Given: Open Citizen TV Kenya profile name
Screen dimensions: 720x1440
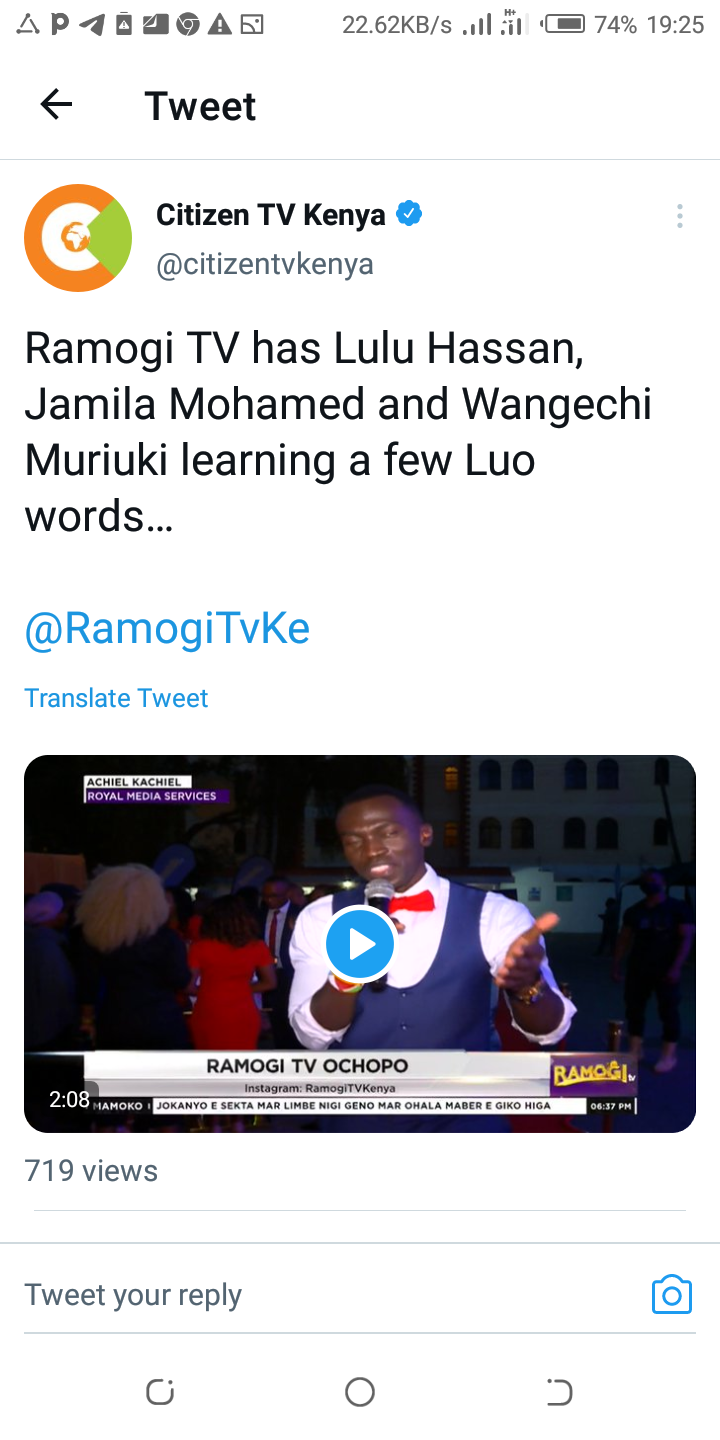Looking at the screenshot, I should 271,215.
